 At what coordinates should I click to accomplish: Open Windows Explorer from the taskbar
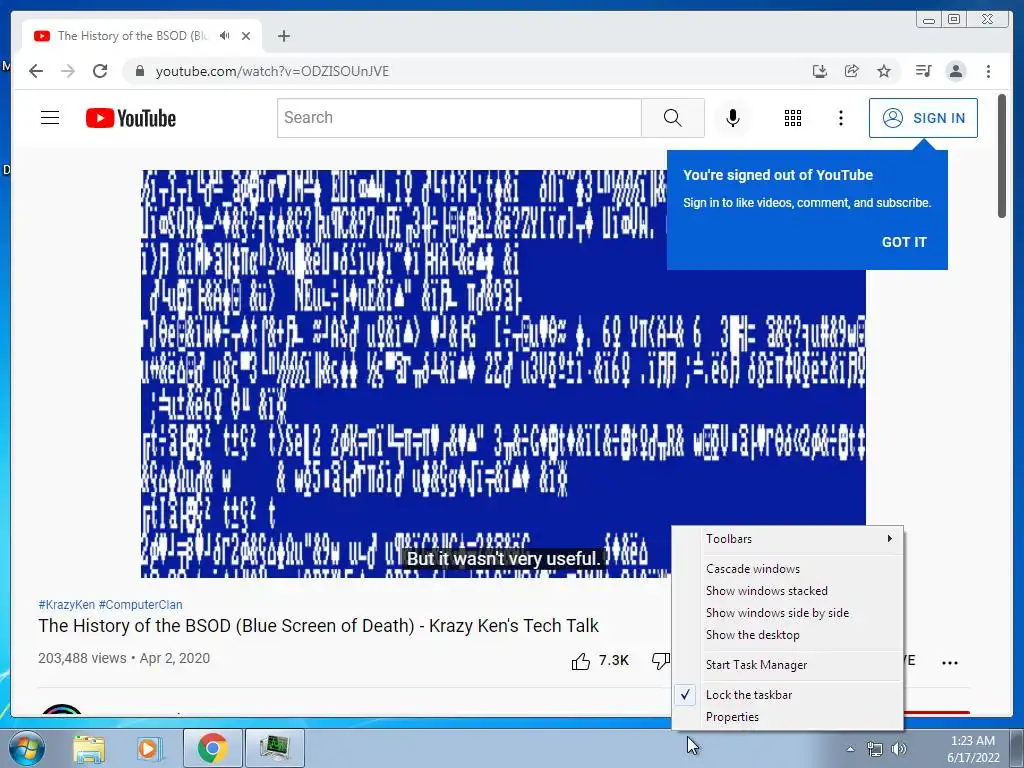[x=89, y=749]
